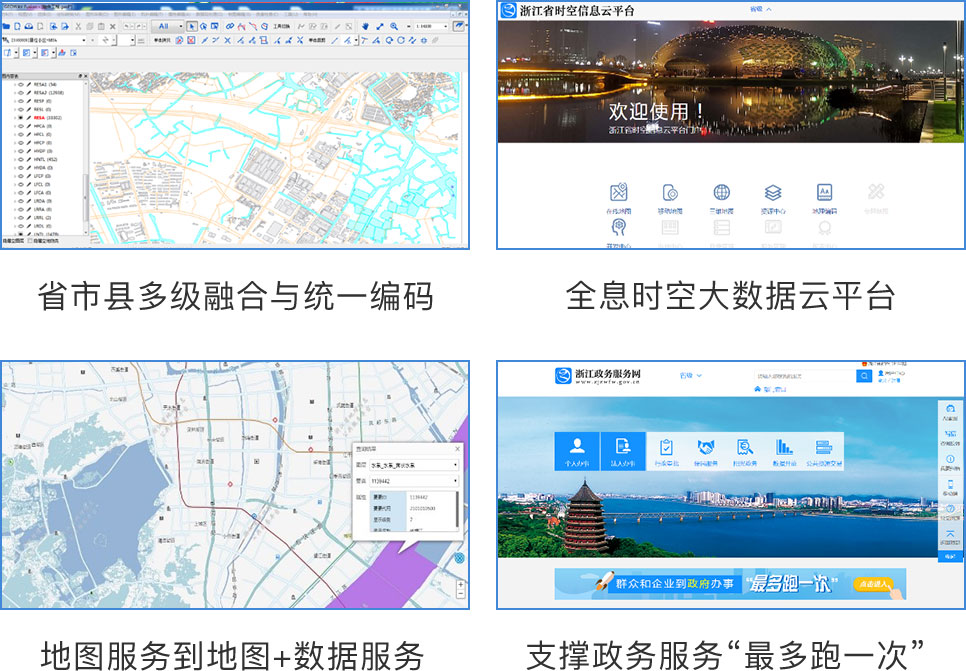
Task: Toggle eye visibility for RESP layer
Action: point(21,101)
